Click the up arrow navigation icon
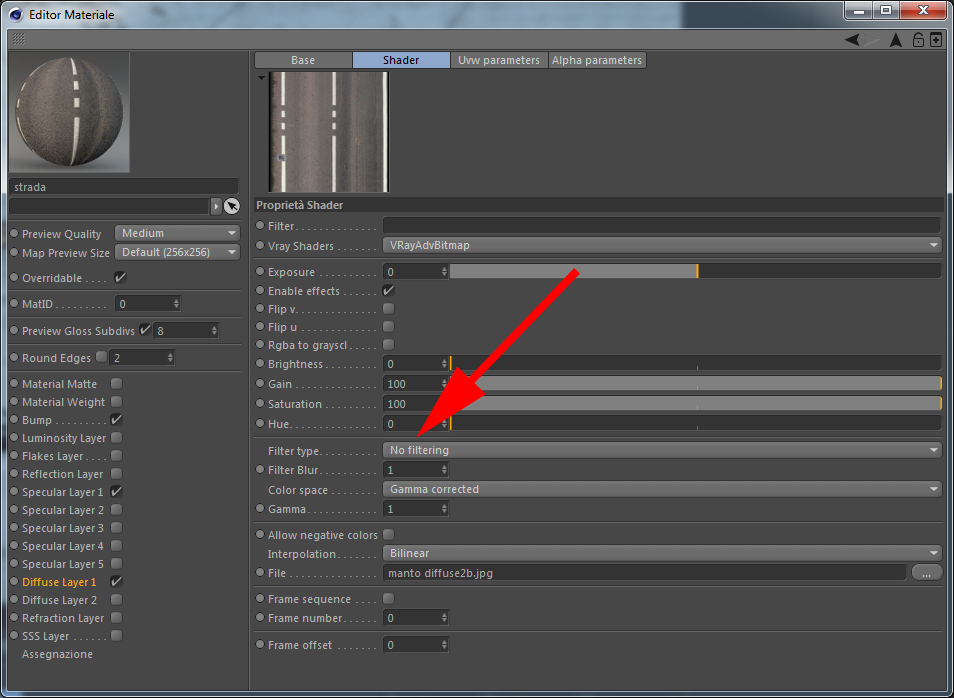The image size is (954, 698). tap(896, 40)
